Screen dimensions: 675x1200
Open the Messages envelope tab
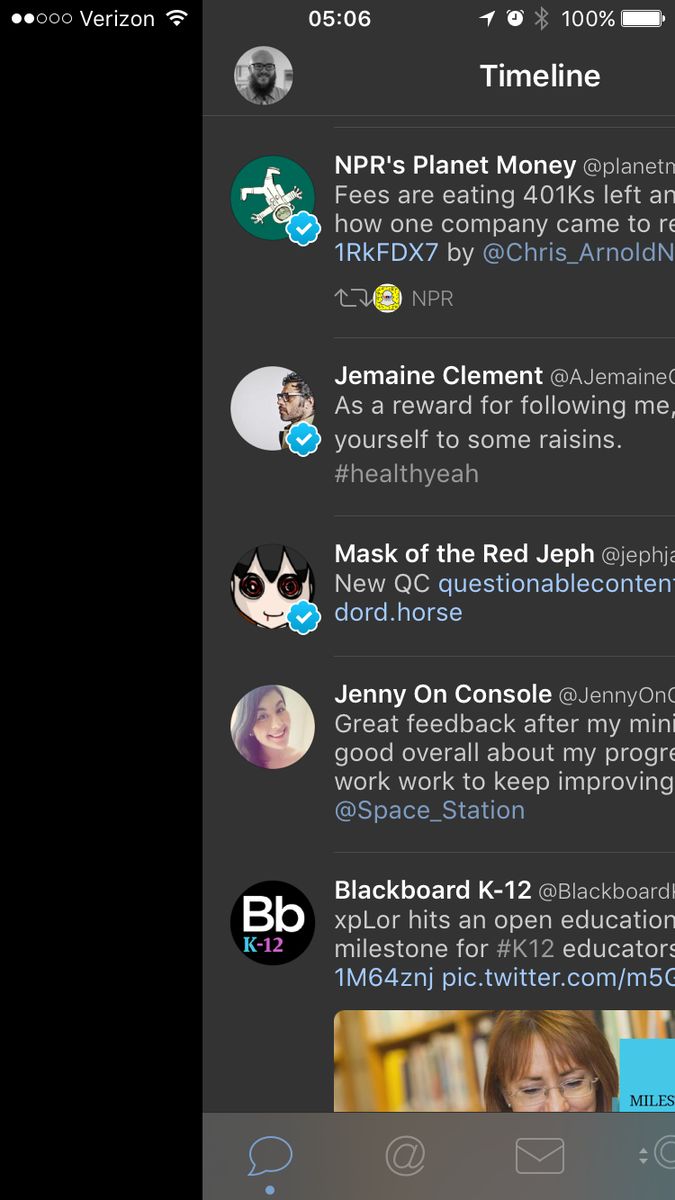point(540,1156)
